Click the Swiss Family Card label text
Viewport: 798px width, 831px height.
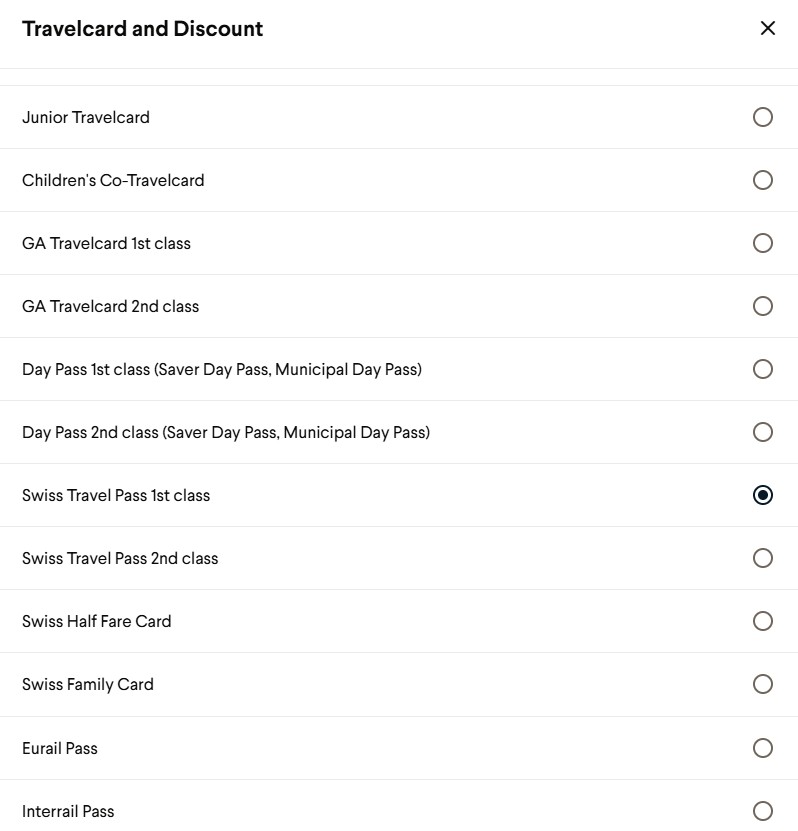coord(88,684)
